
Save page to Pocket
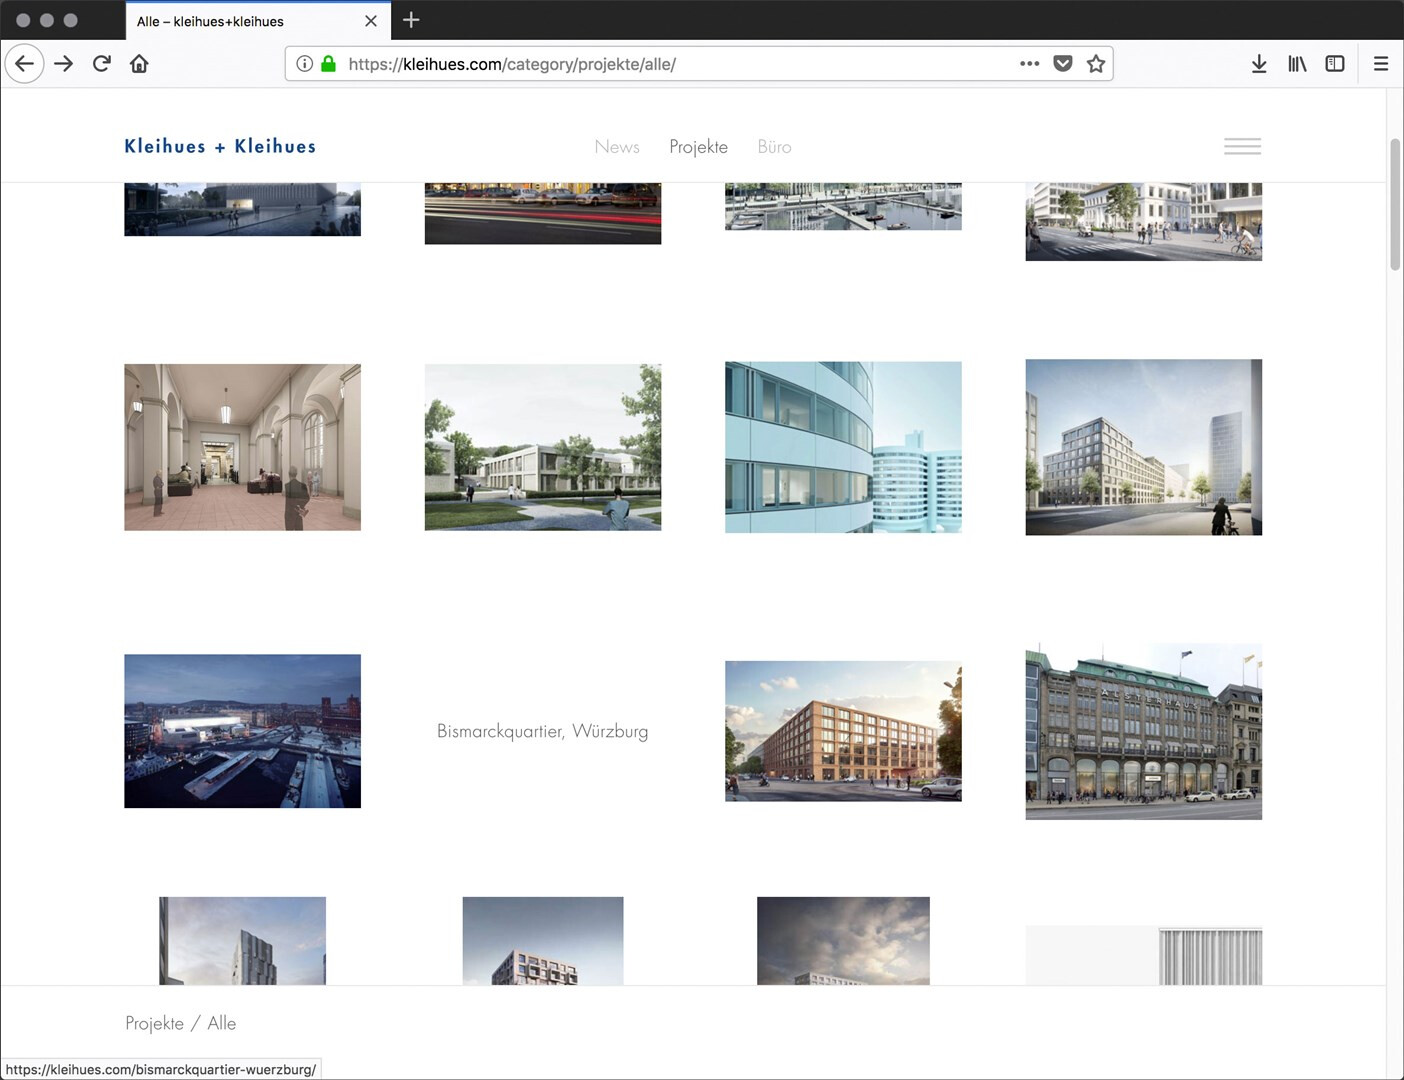pos(1063,64)
